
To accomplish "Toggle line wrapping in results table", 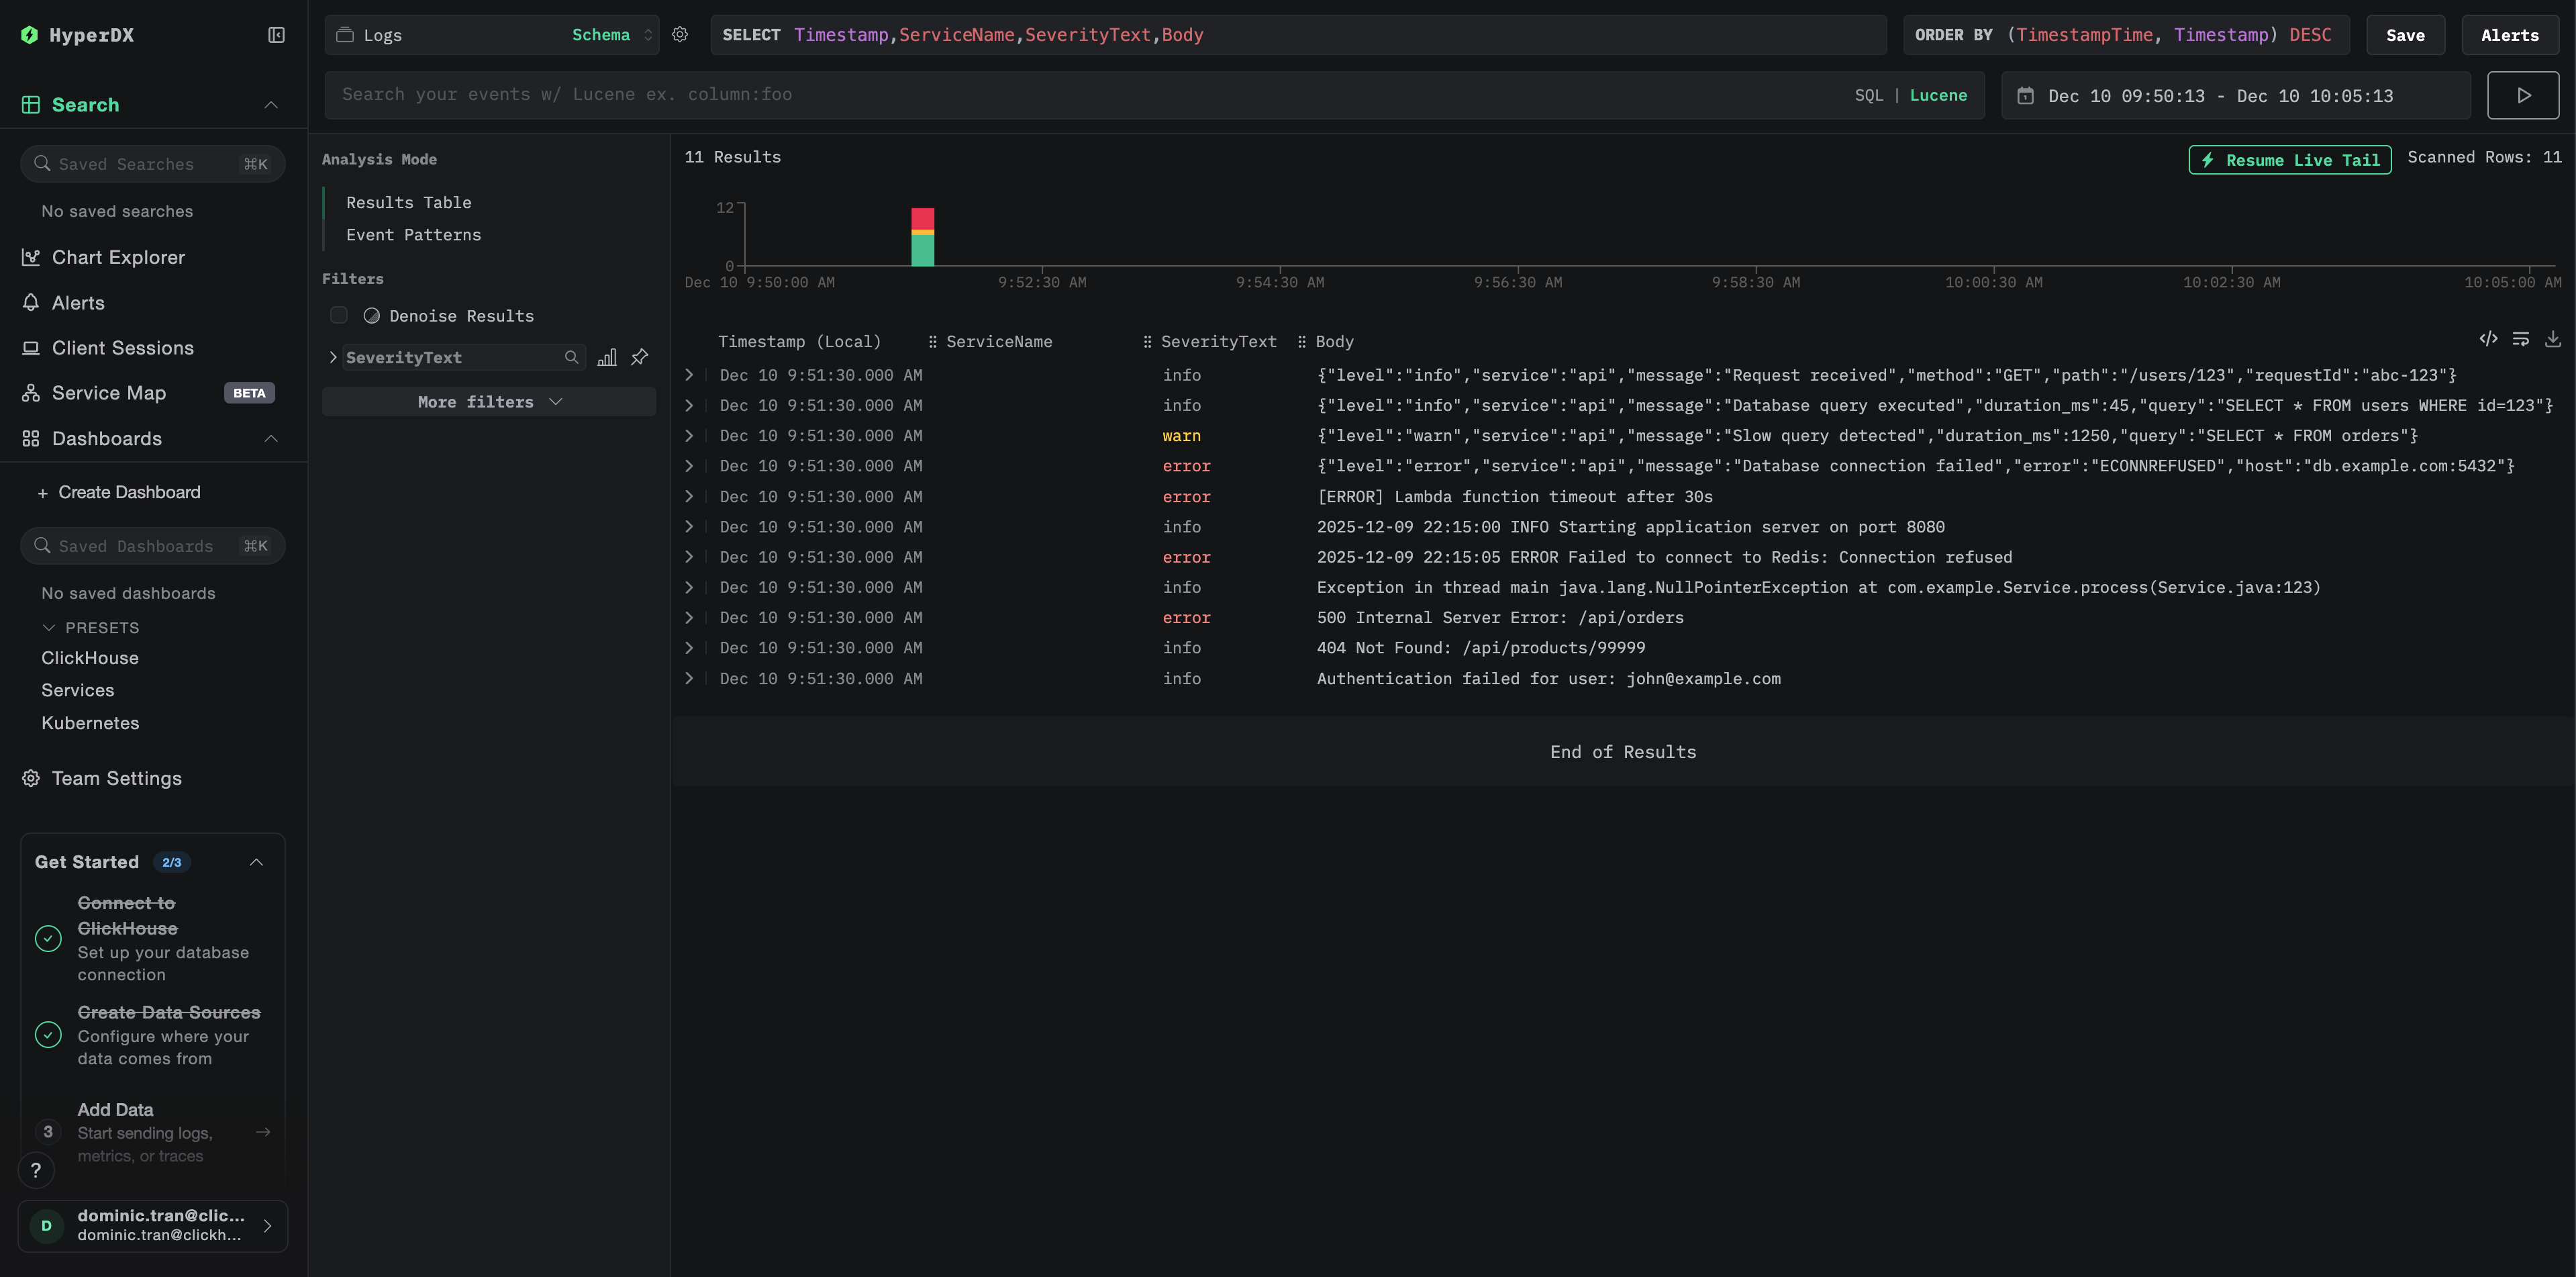I will pyautogui.click(x=2521, y=339).
